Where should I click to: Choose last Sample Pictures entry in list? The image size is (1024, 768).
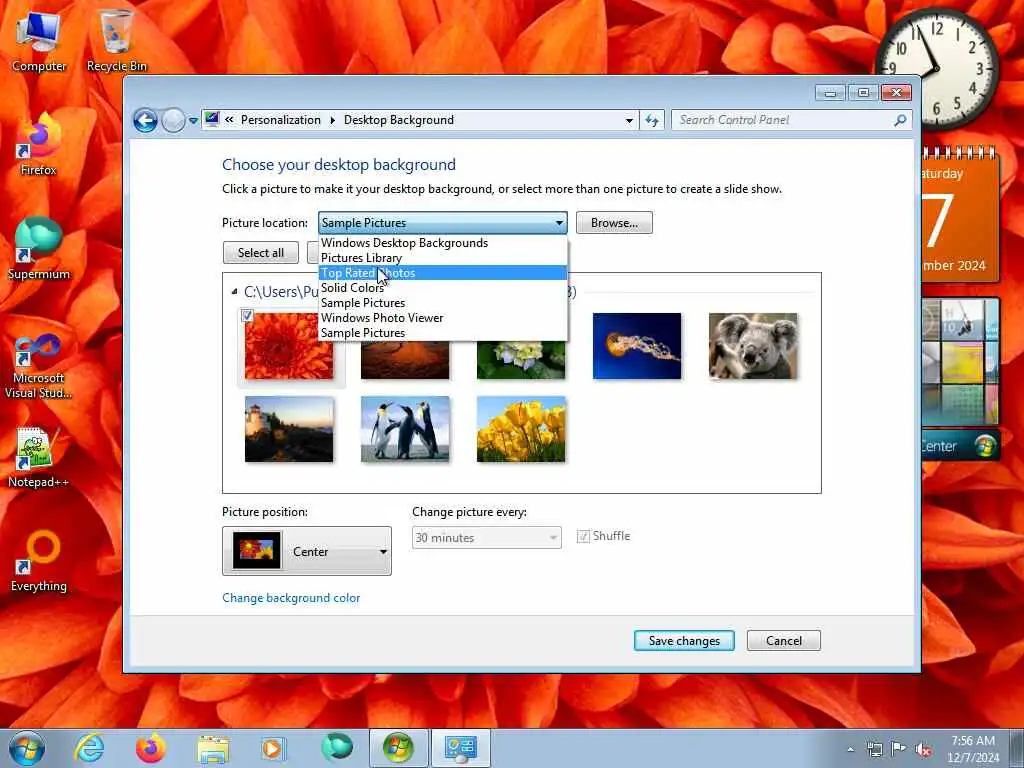click(x=443, y=333)
